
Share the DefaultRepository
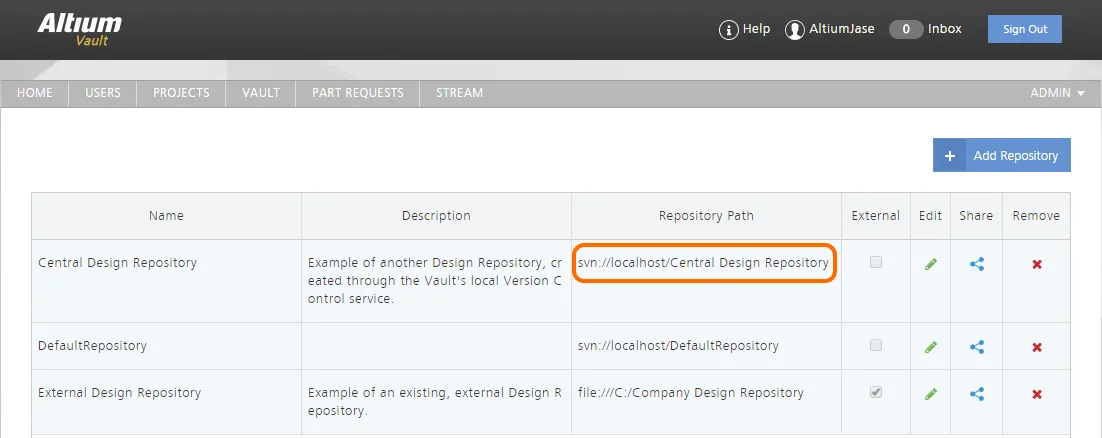pos(976,347)
